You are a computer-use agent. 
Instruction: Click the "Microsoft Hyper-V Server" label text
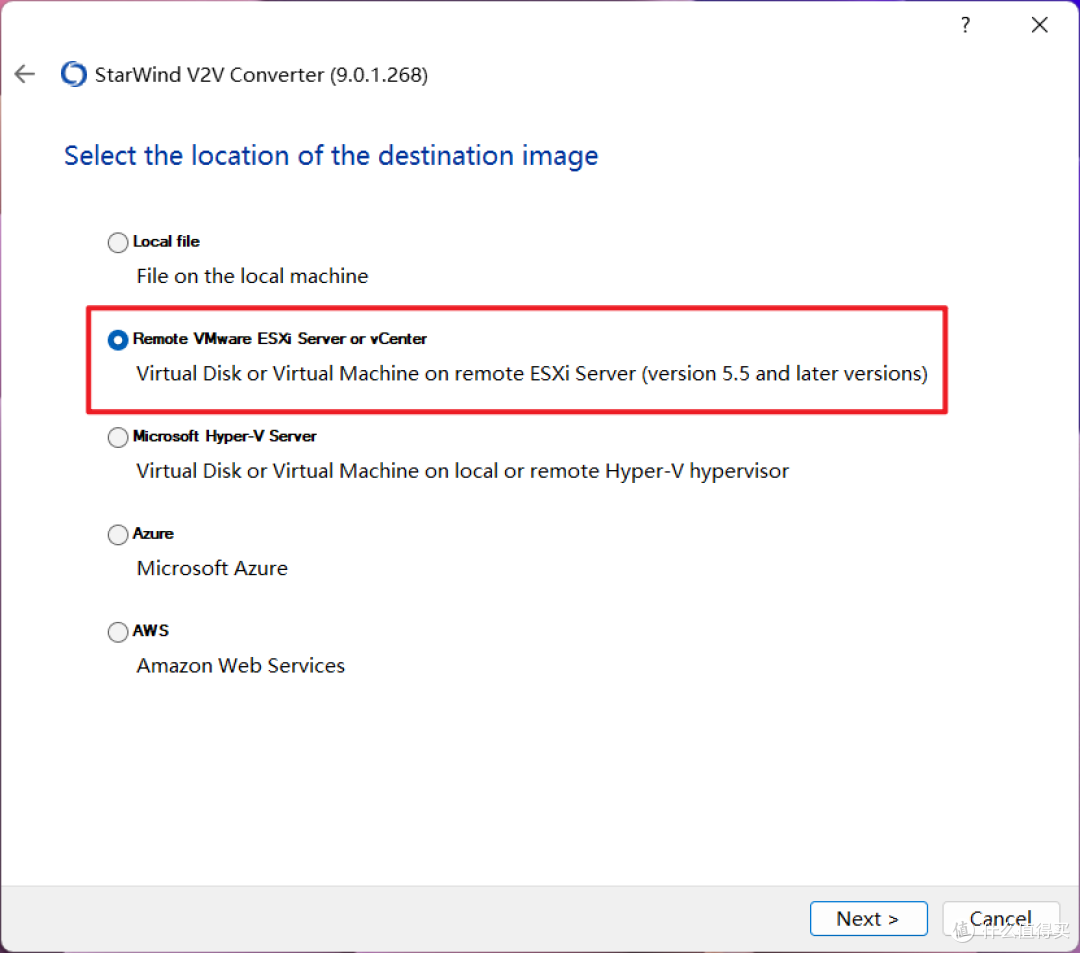pos(225,436)
